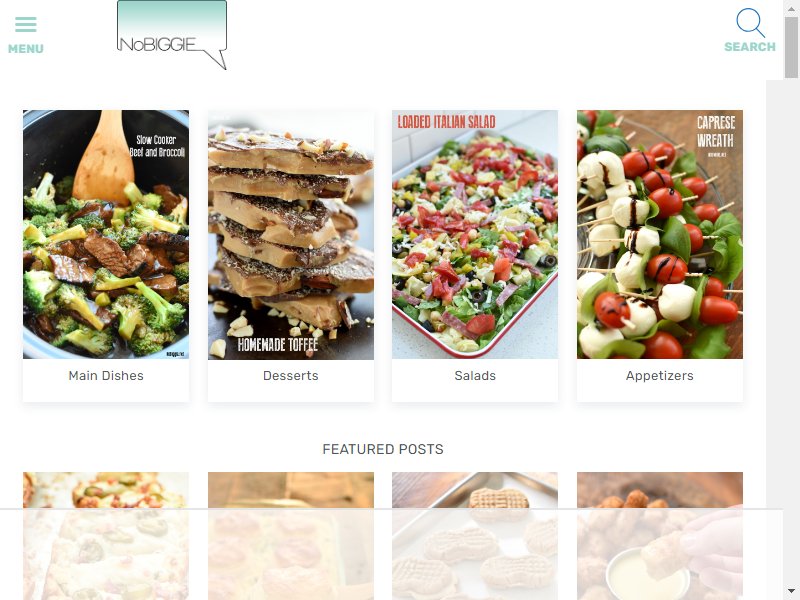Select the Caprese Wreath image

point(660,234)
